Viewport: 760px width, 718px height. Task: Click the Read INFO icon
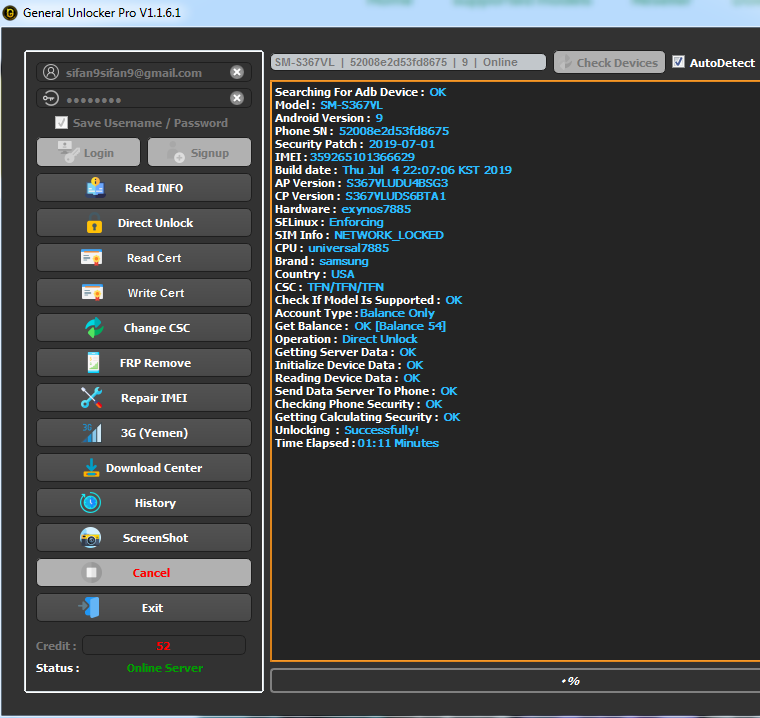tap(96, 188)
